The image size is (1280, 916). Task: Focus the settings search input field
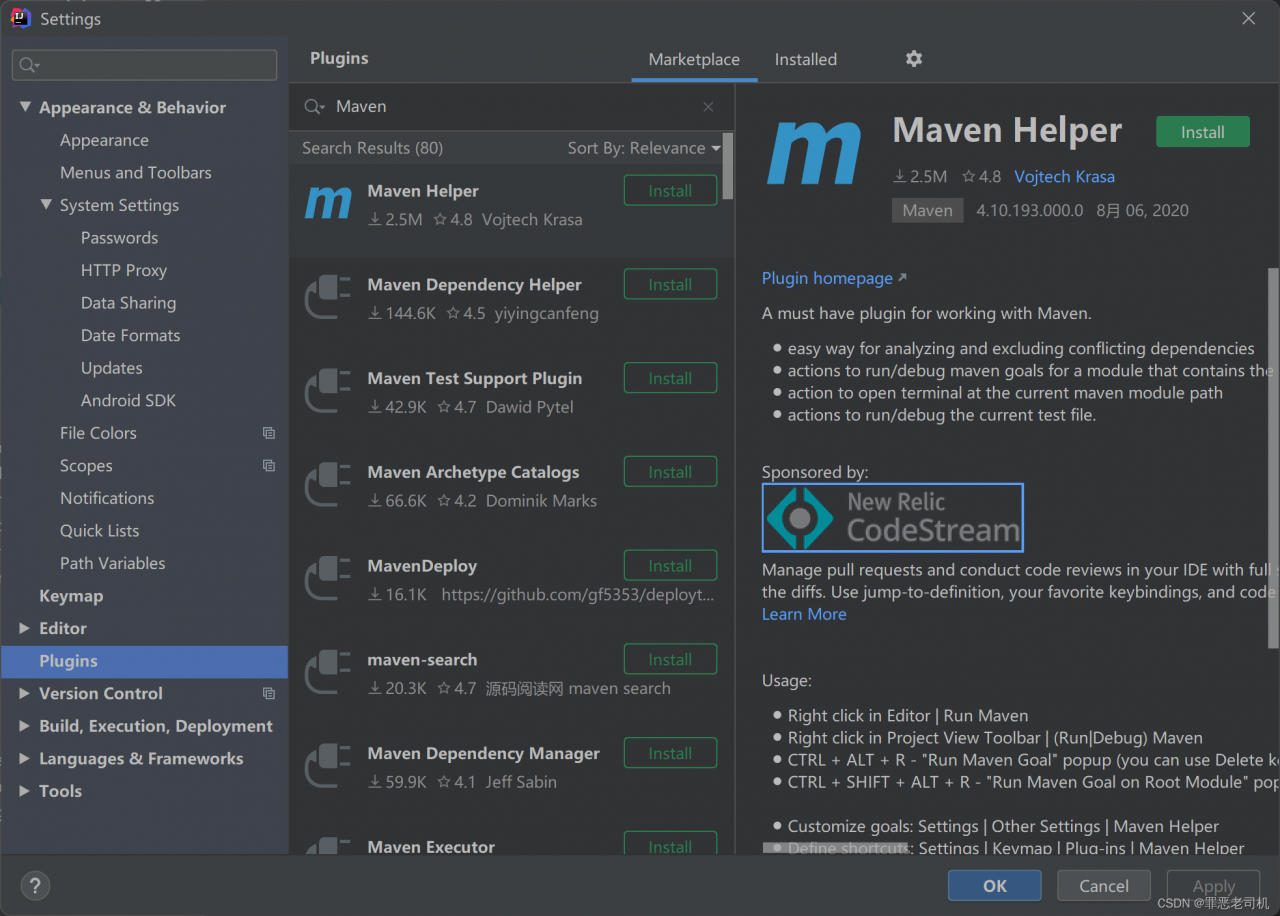(x=144, y=65)
